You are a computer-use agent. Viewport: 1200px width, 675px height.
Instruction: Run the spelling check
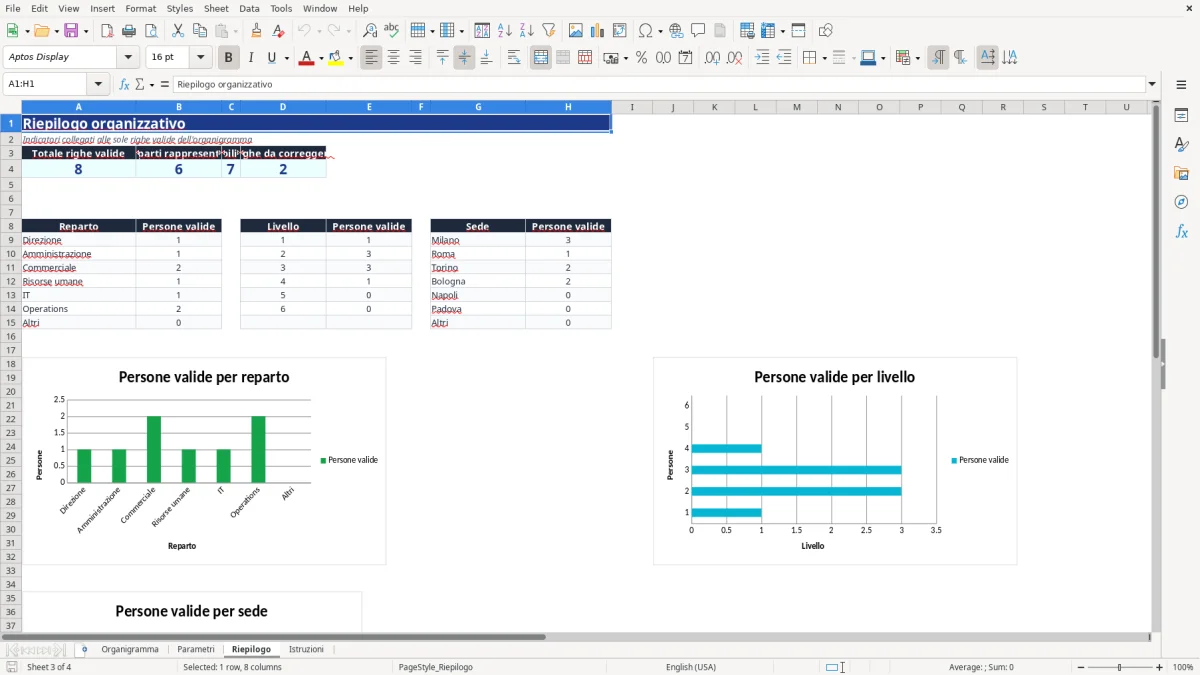click(x=392, y=31)
